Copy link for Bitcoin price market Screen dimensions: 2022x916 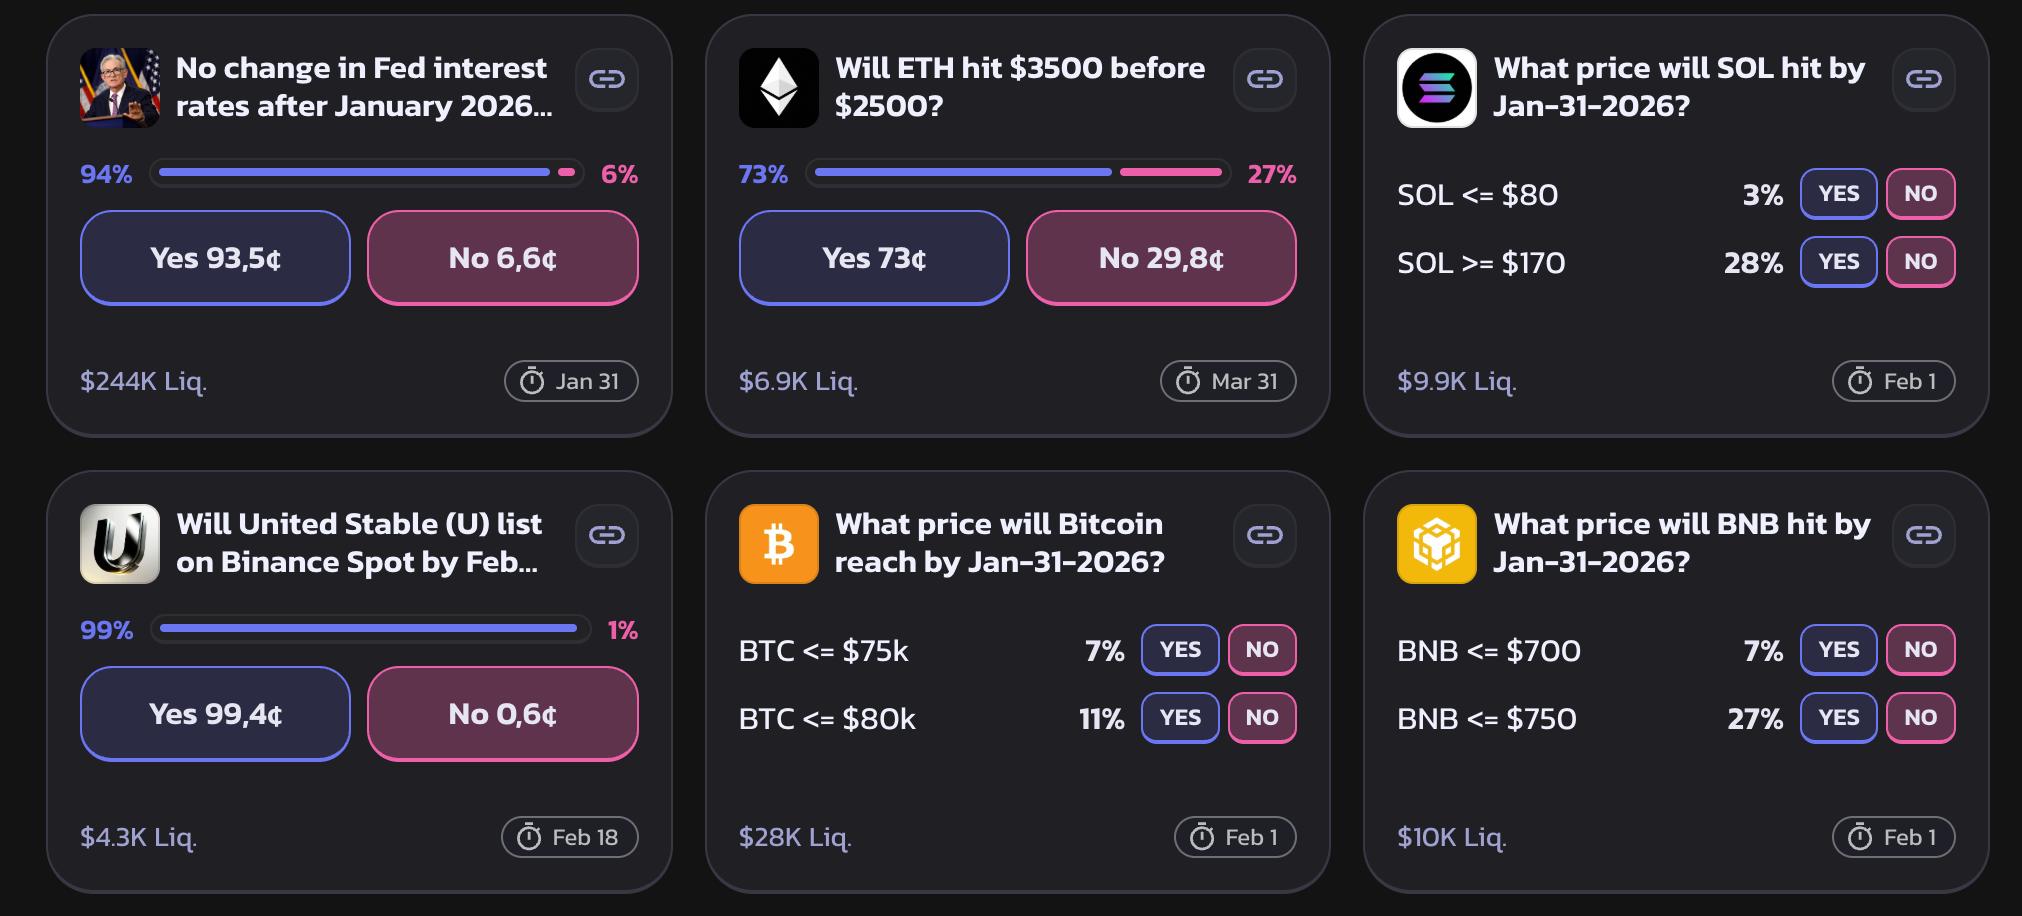point(1264,535)
